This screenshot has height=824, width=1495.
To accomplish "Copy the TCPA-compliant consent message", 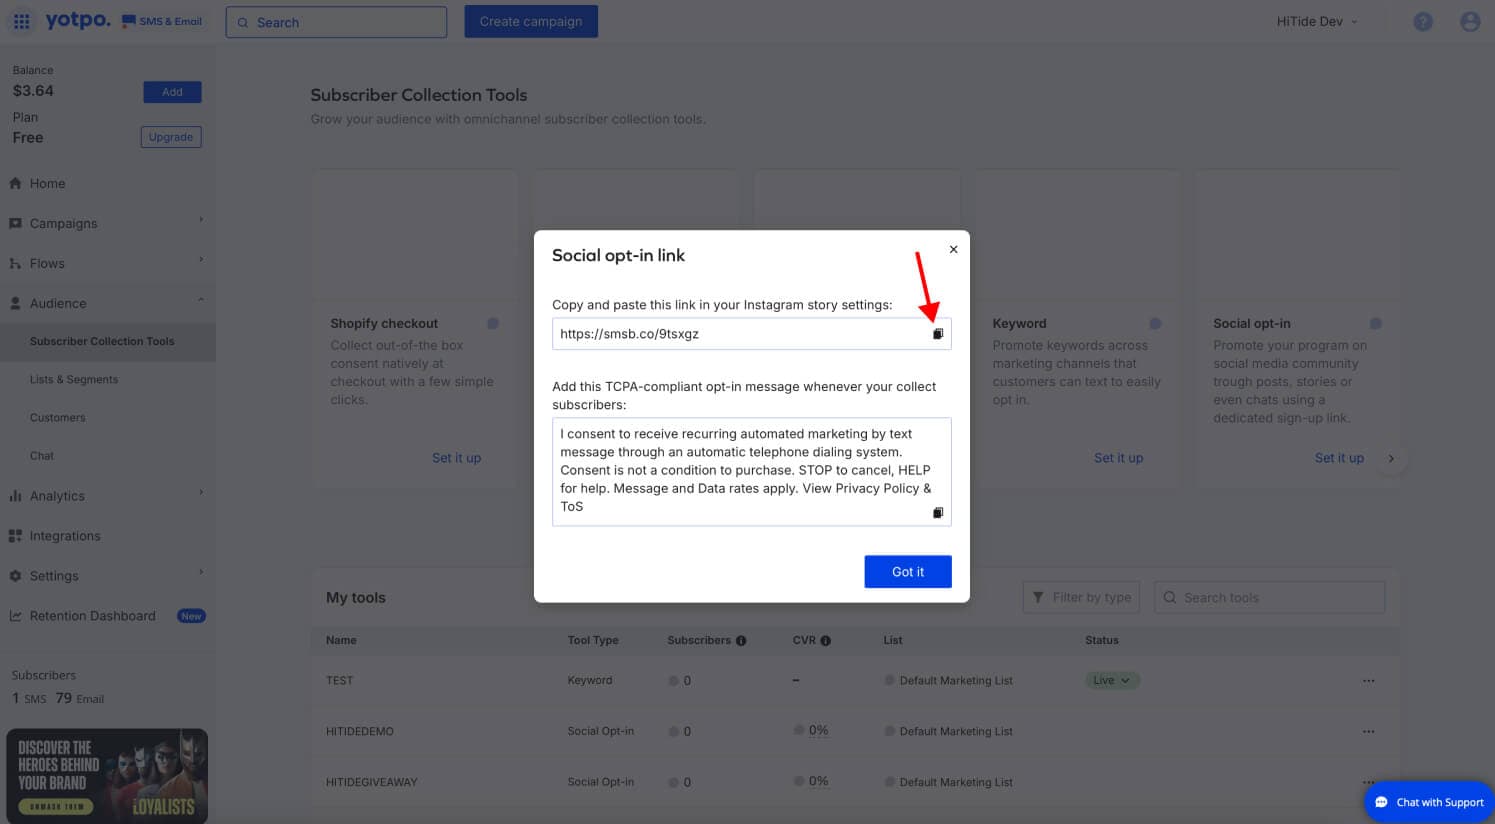I will tap(938, 513).
